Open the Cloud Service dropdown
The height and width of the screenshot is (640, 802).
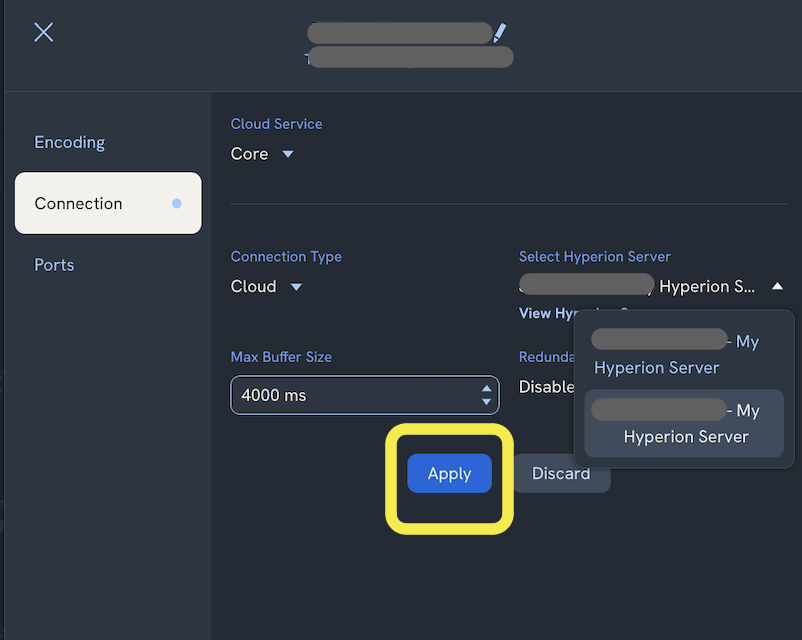click(x=260, y=154)
